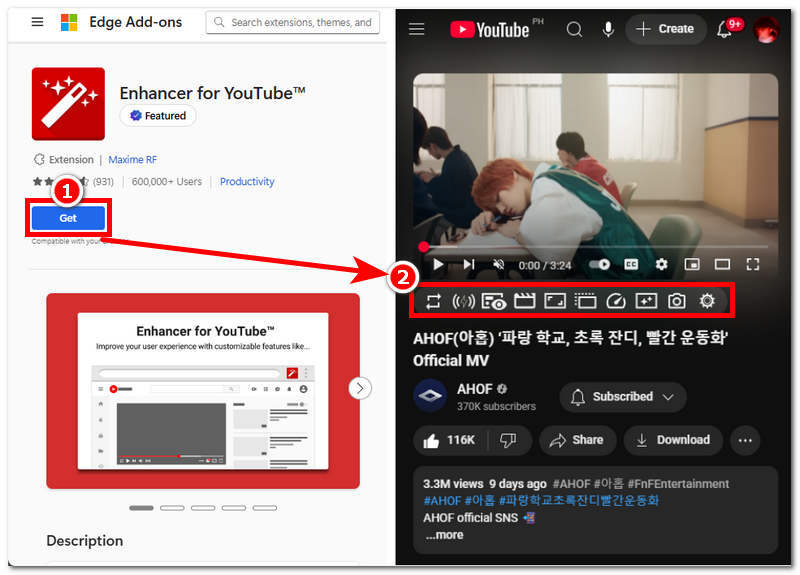The height and width of the screenshot is (575, 800).
Task: Select the fourth carousel indicator
Action: tap(234, 508)
